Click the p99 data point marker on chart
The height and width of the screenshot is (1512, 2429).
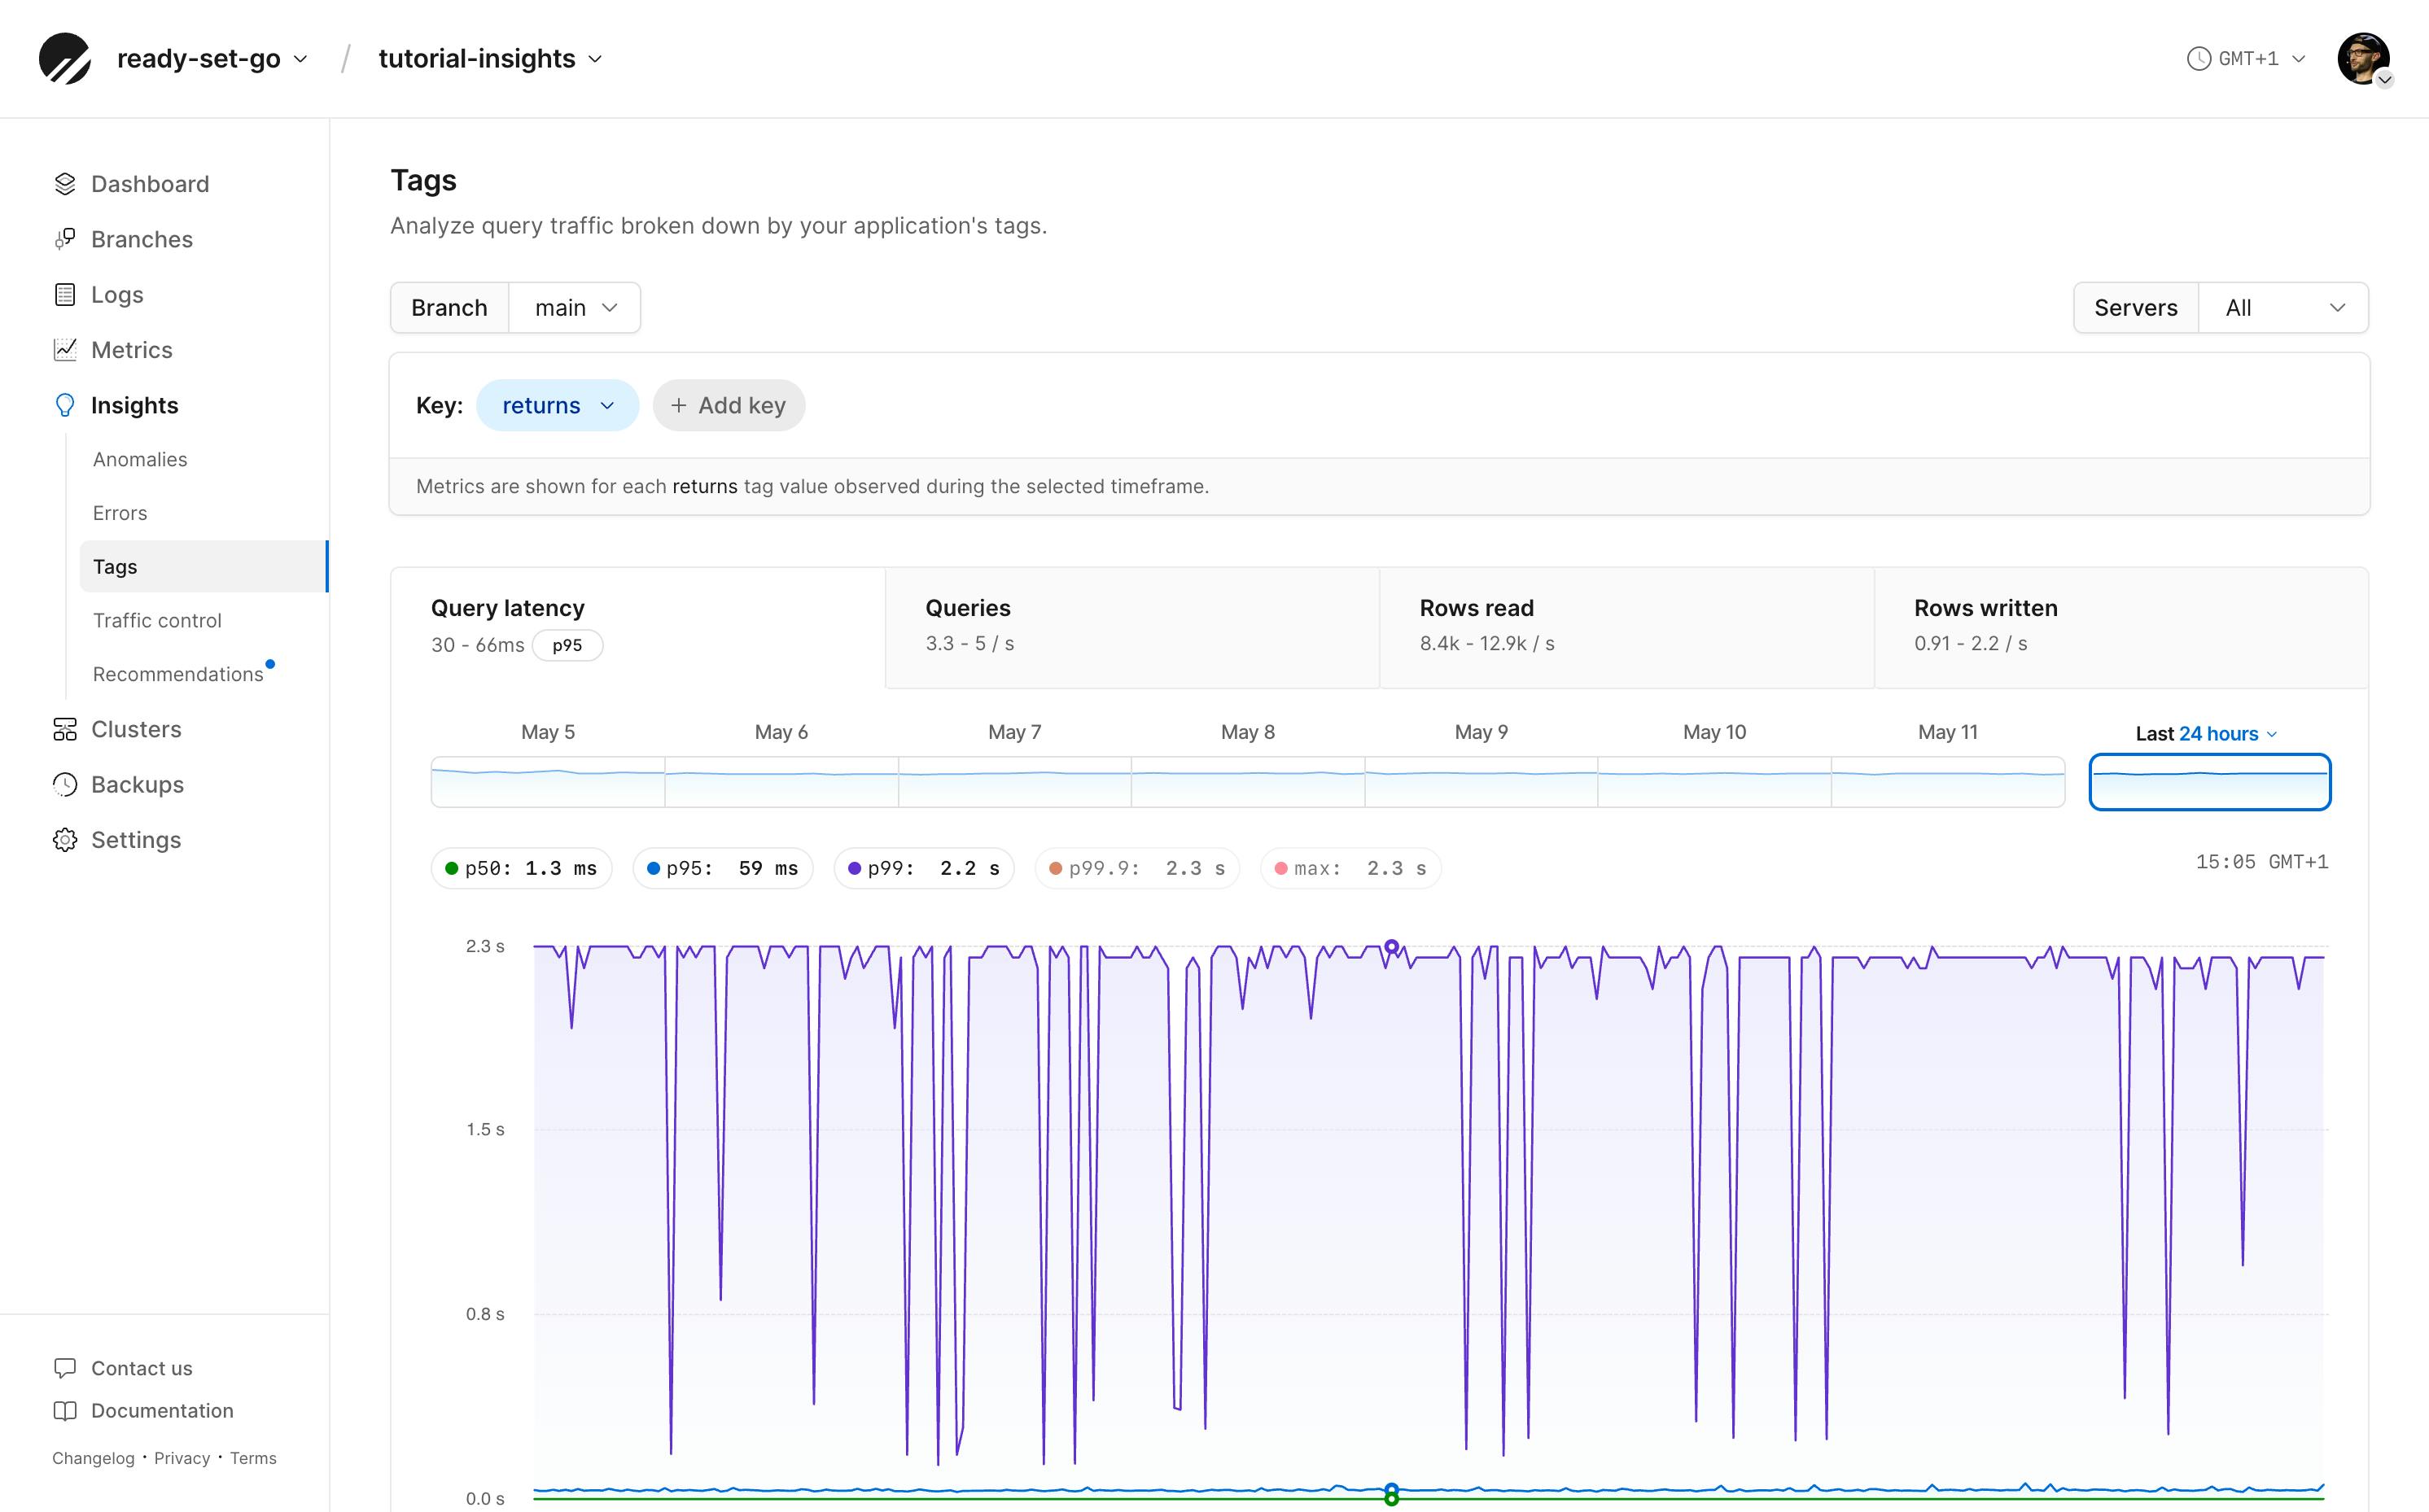pos(1391,946)
